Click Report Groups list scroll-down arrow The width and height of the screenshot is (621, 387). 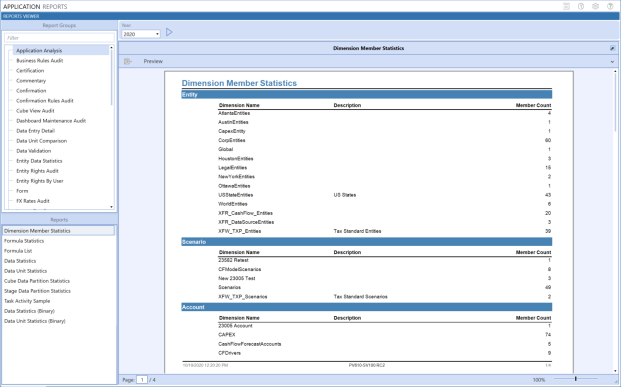[111, 207]
